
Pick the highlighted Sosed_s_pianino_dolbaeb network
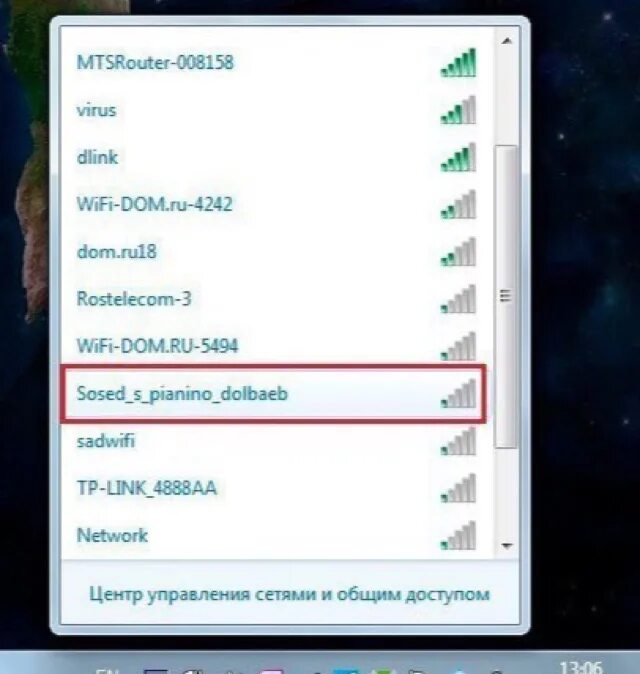pyautogui.click(x=273, y=394)
